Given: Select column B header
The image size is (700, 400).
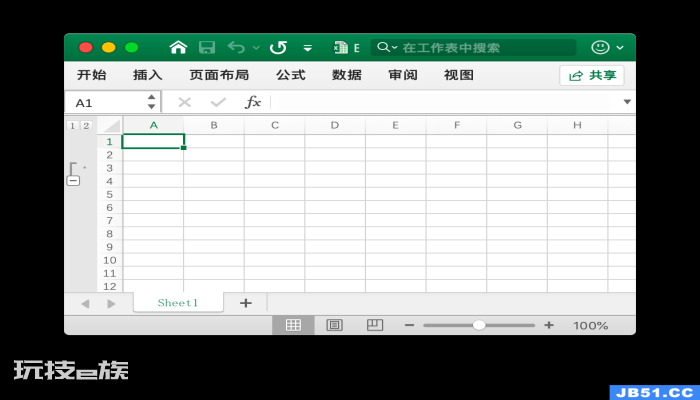Looking at the screenshot, I should [214, 125].
